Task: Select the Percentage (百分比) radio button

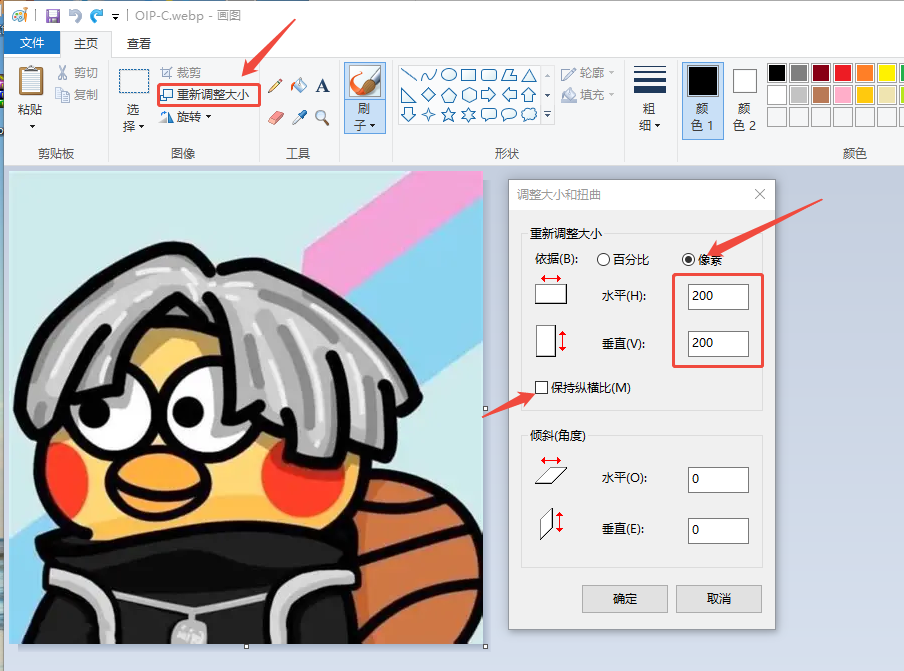Action: click(604, 259)
